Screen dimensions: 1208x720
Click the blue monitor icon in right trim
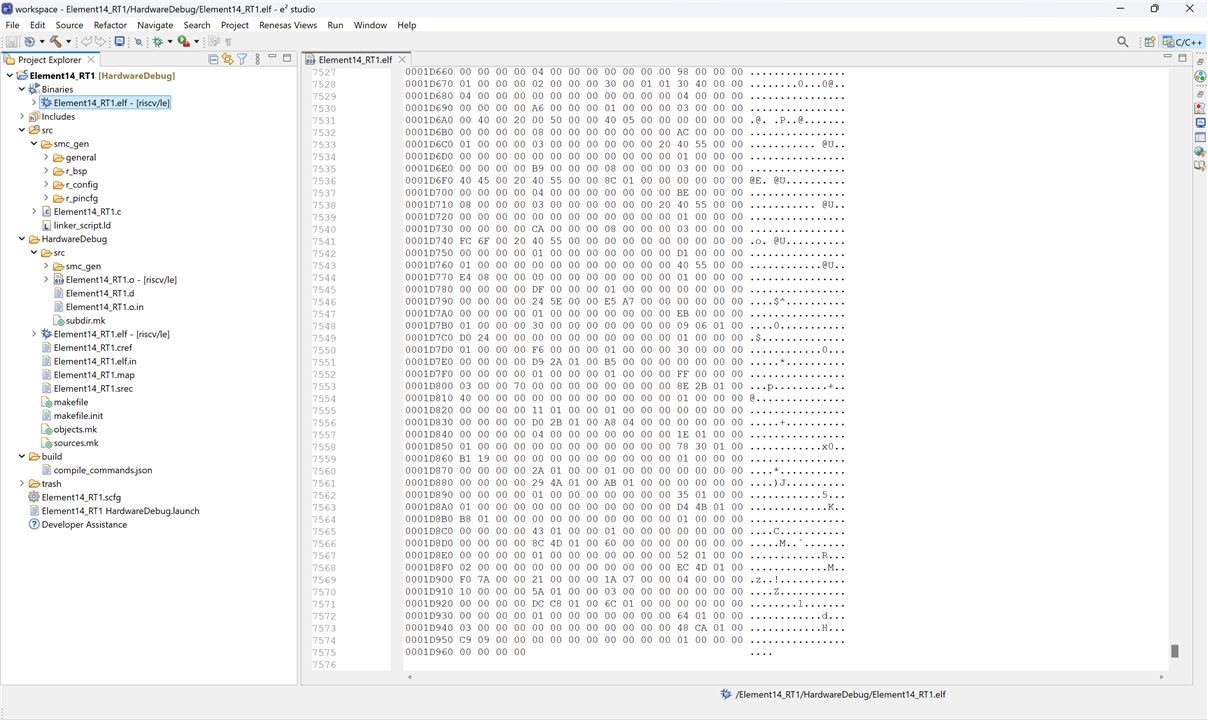[x=1200, y=123]
